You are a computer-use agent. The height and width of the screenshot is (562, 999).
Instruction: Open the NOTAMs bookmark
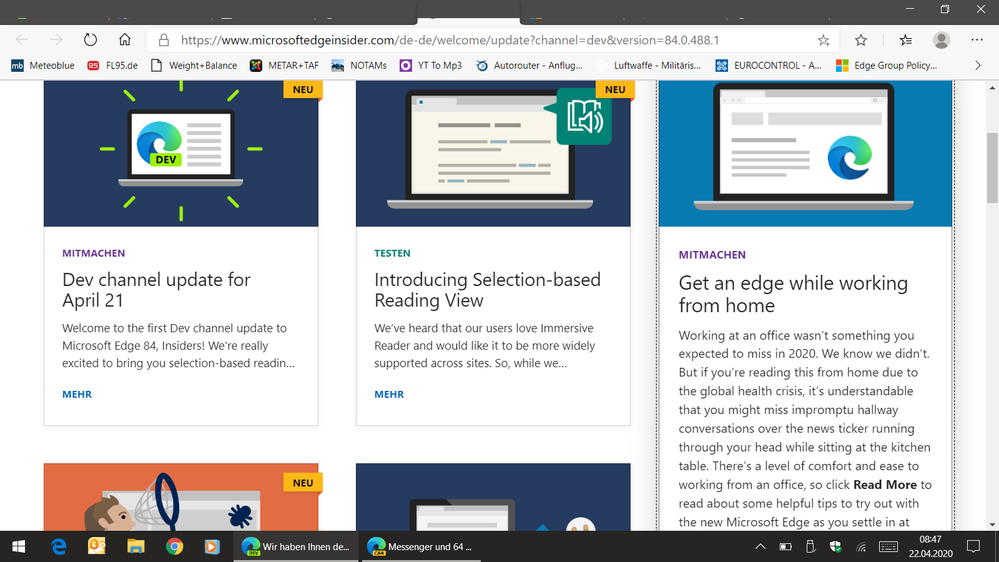(x=359, y=65)
